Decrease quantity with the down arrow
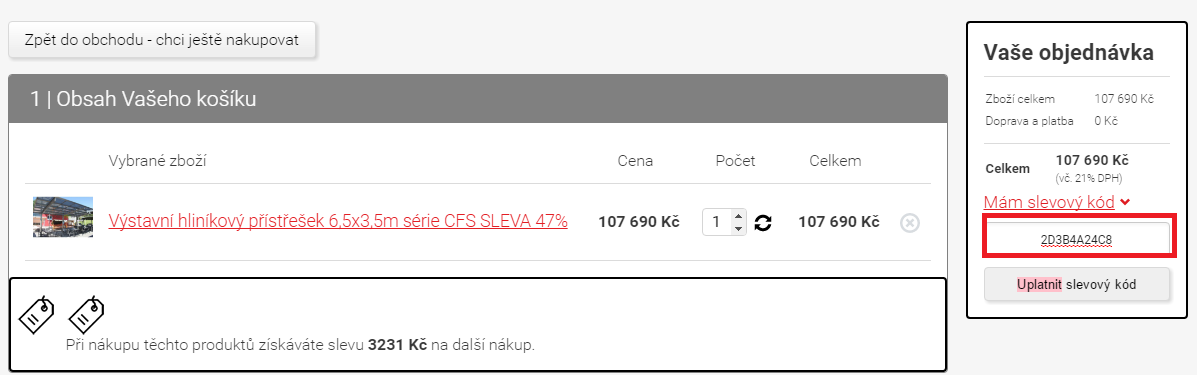1197x375 pixels. point(737,228)
